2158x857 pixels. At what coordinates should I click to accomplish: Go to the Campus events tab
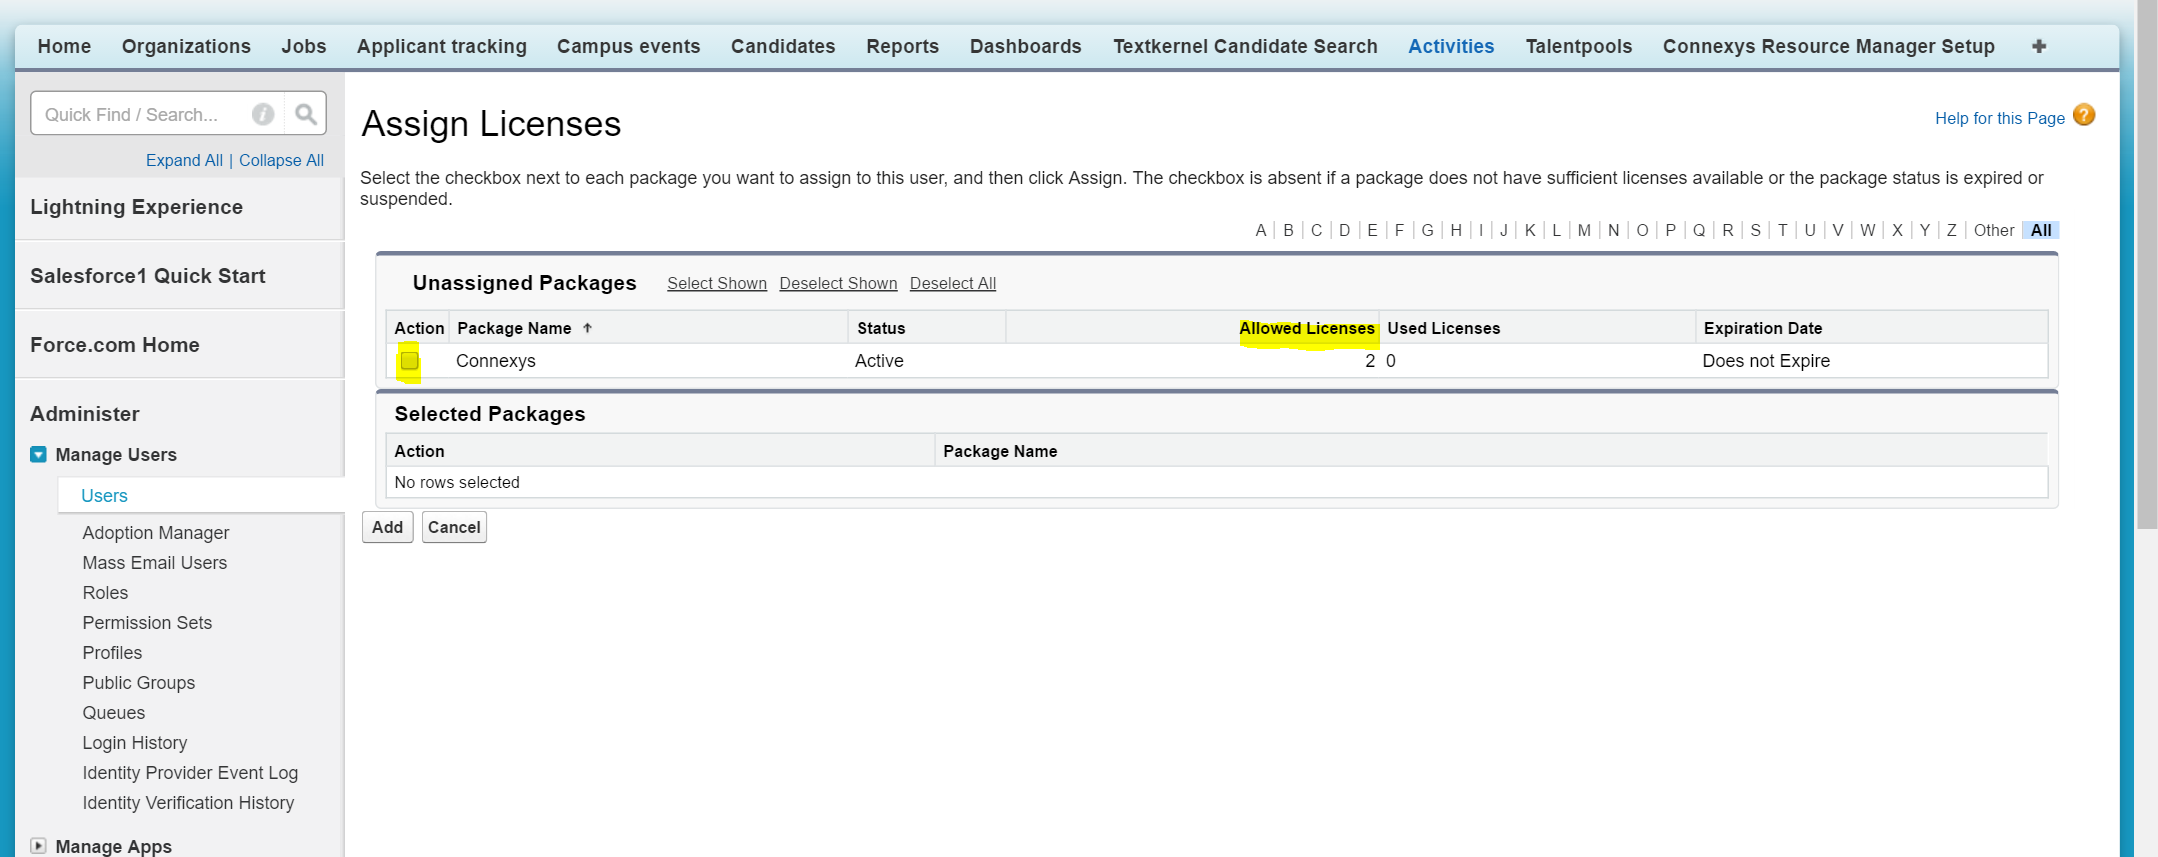(x=628, y=46)
